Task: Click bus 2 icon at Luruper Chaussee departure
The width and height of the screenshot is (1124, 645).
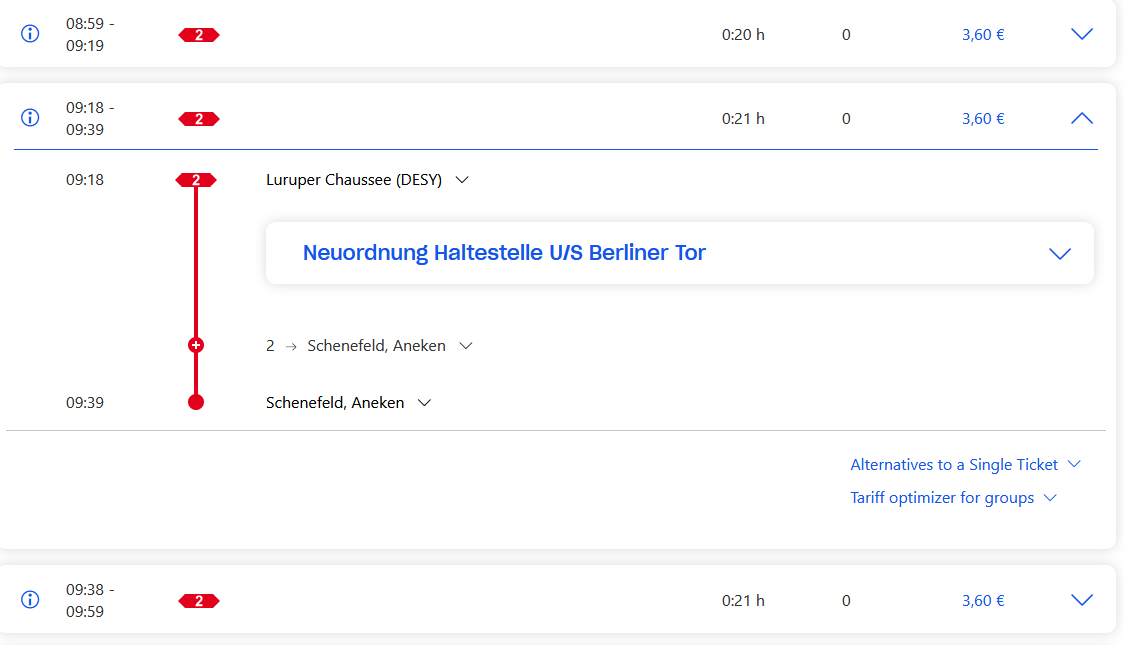Action: (196, 180)
